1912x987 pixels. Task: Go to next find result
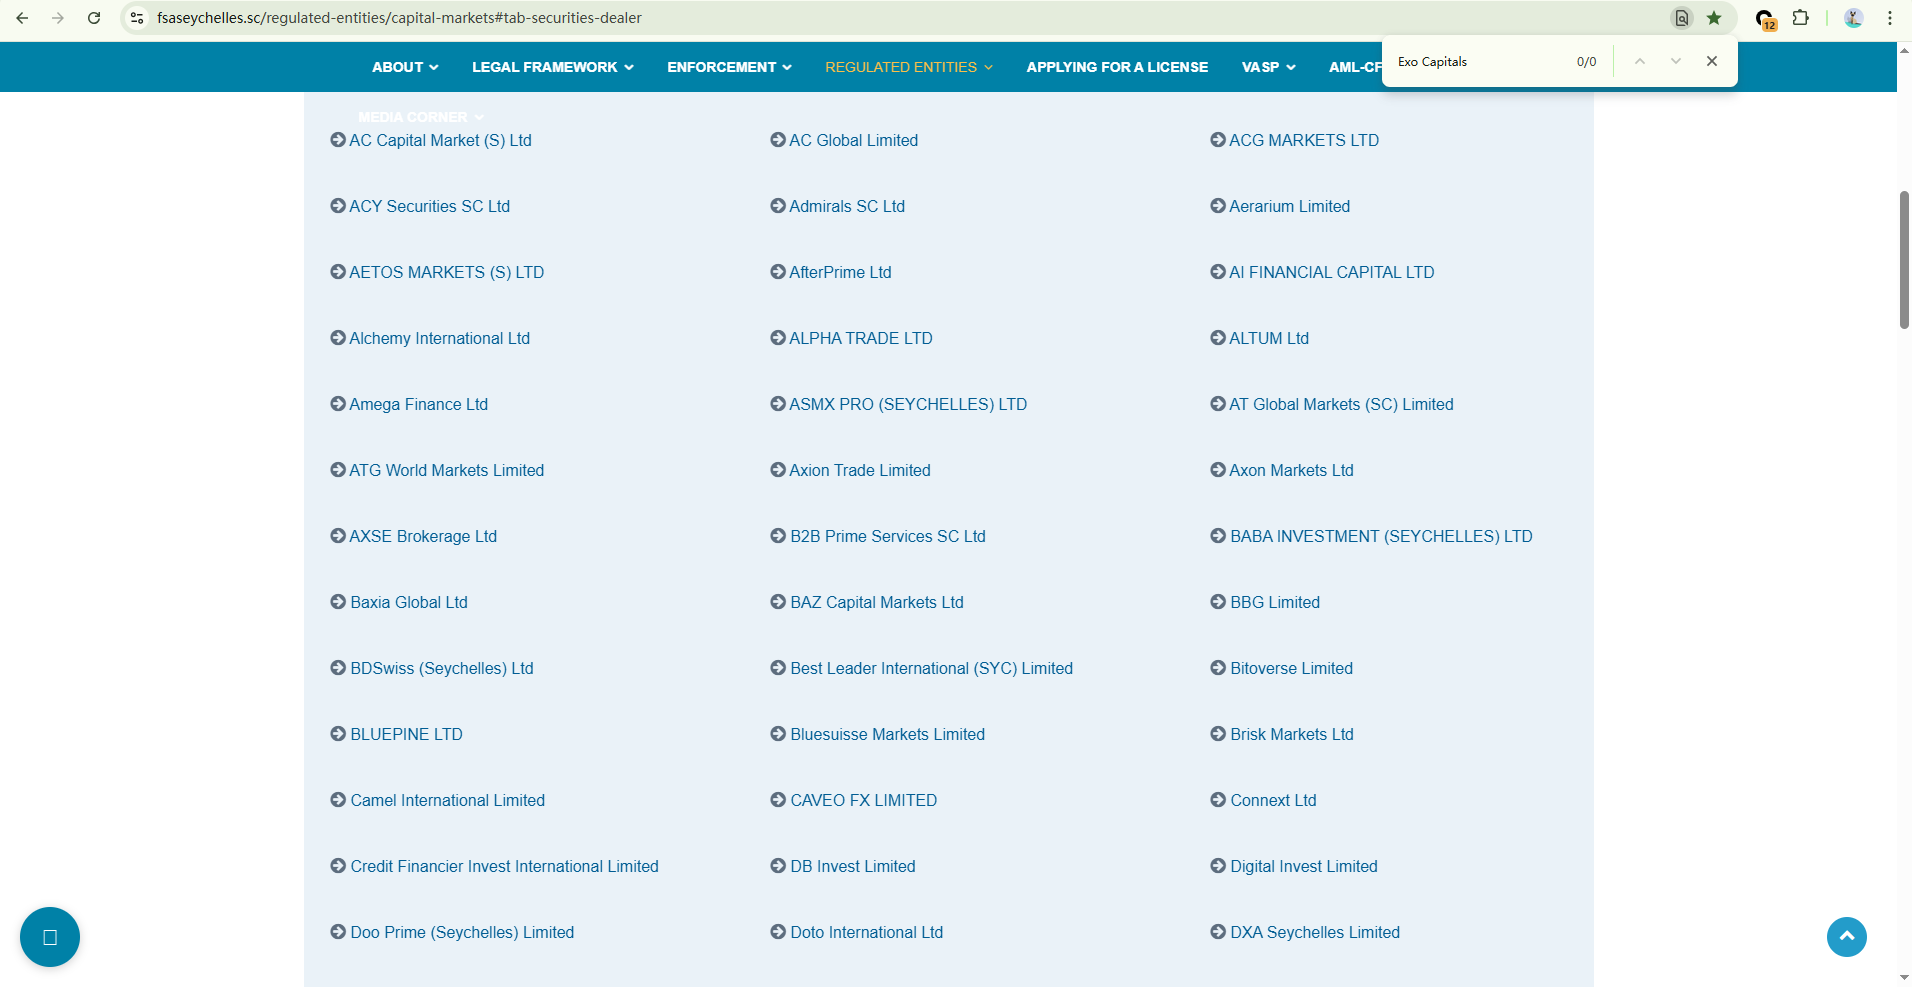pos(1676,61)
